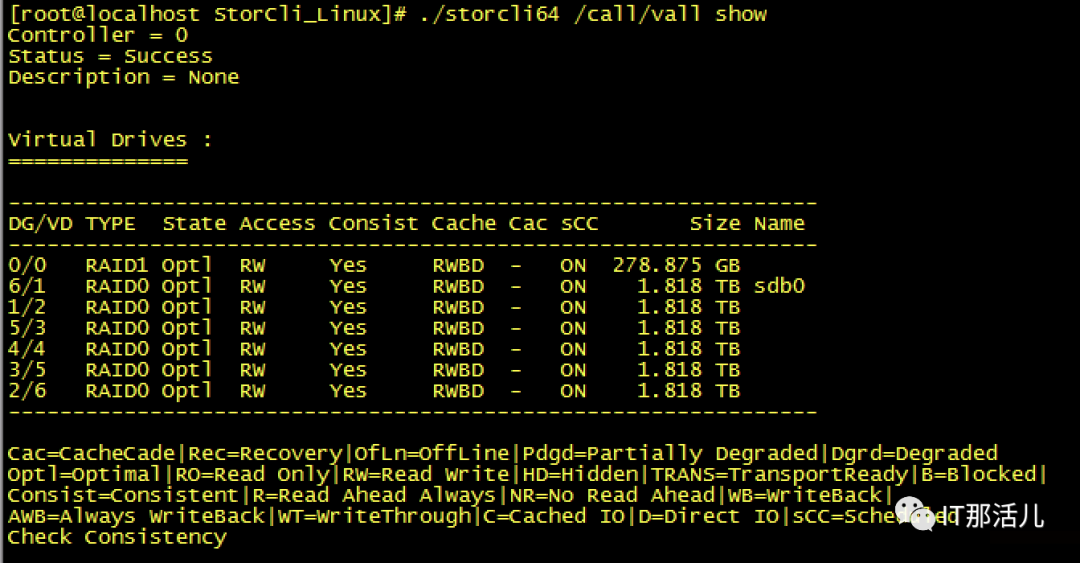Click the 5/3 virtual drive ID

point(27,329)
